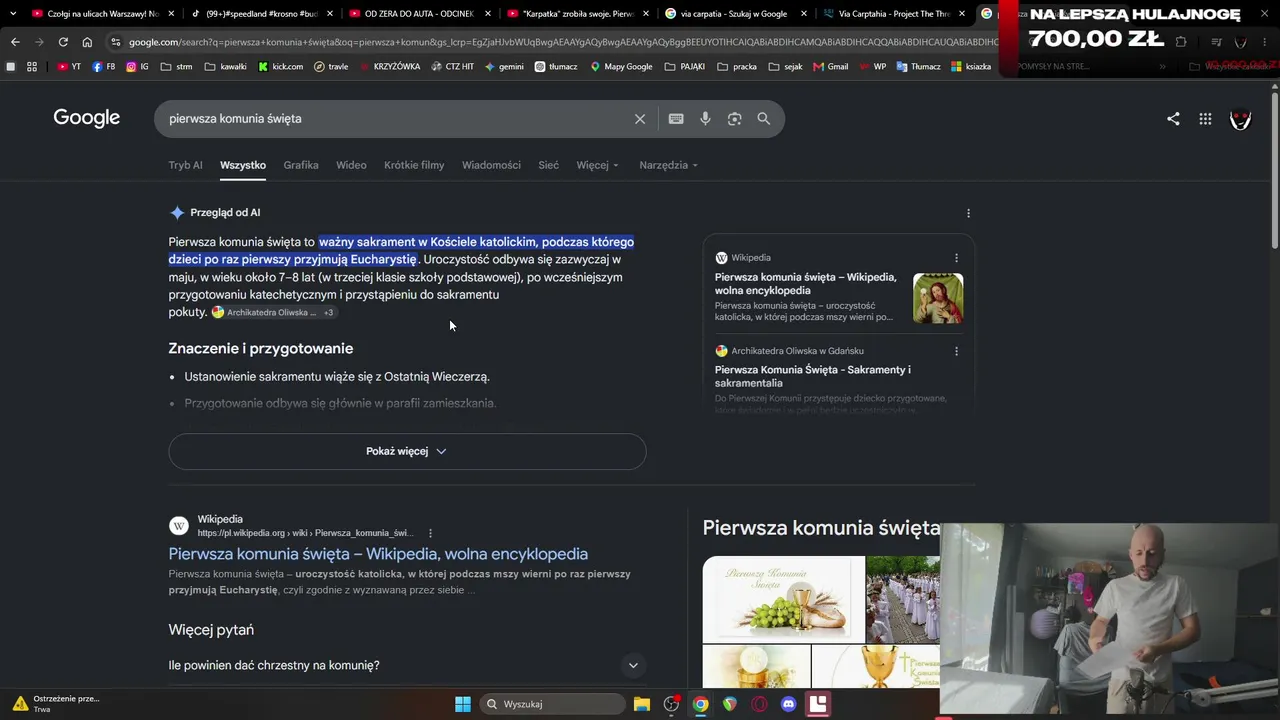Image resolution: width=1280 pixels, height=720 pixels.
Task: Expand question Ile powinien dać chrzestny na komunię
Action: point(407,665)
